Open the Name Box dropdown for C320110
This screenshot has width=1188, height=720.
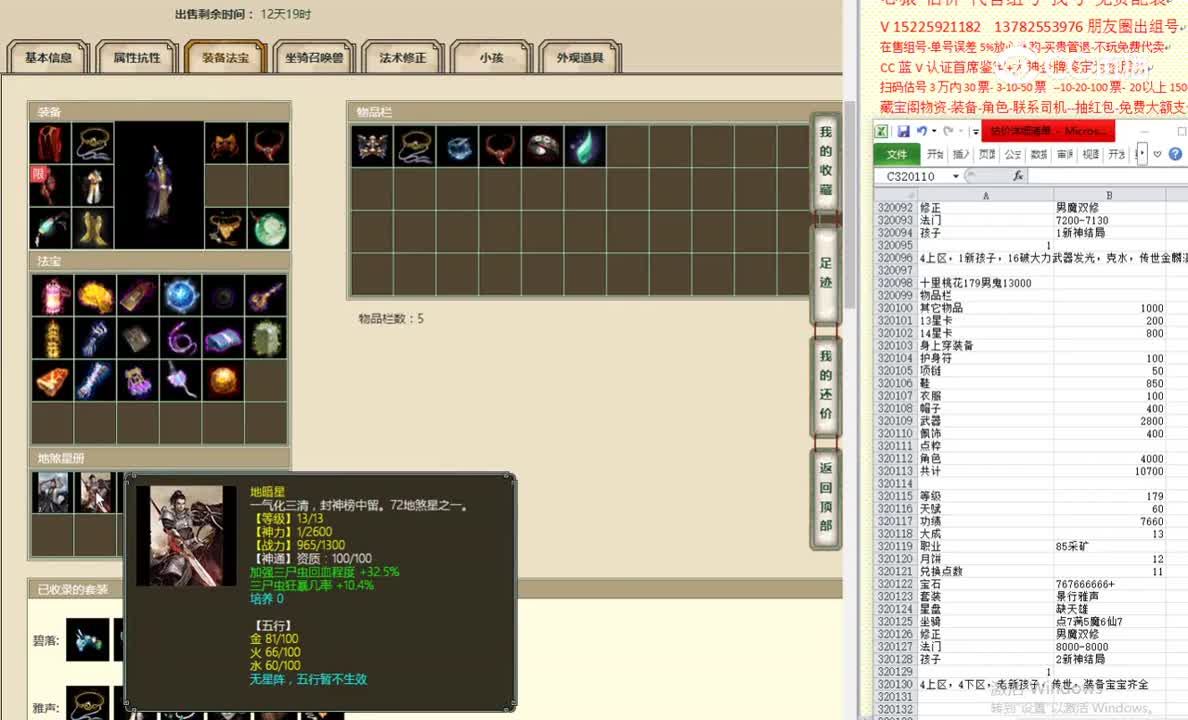[x=955, y=176]
